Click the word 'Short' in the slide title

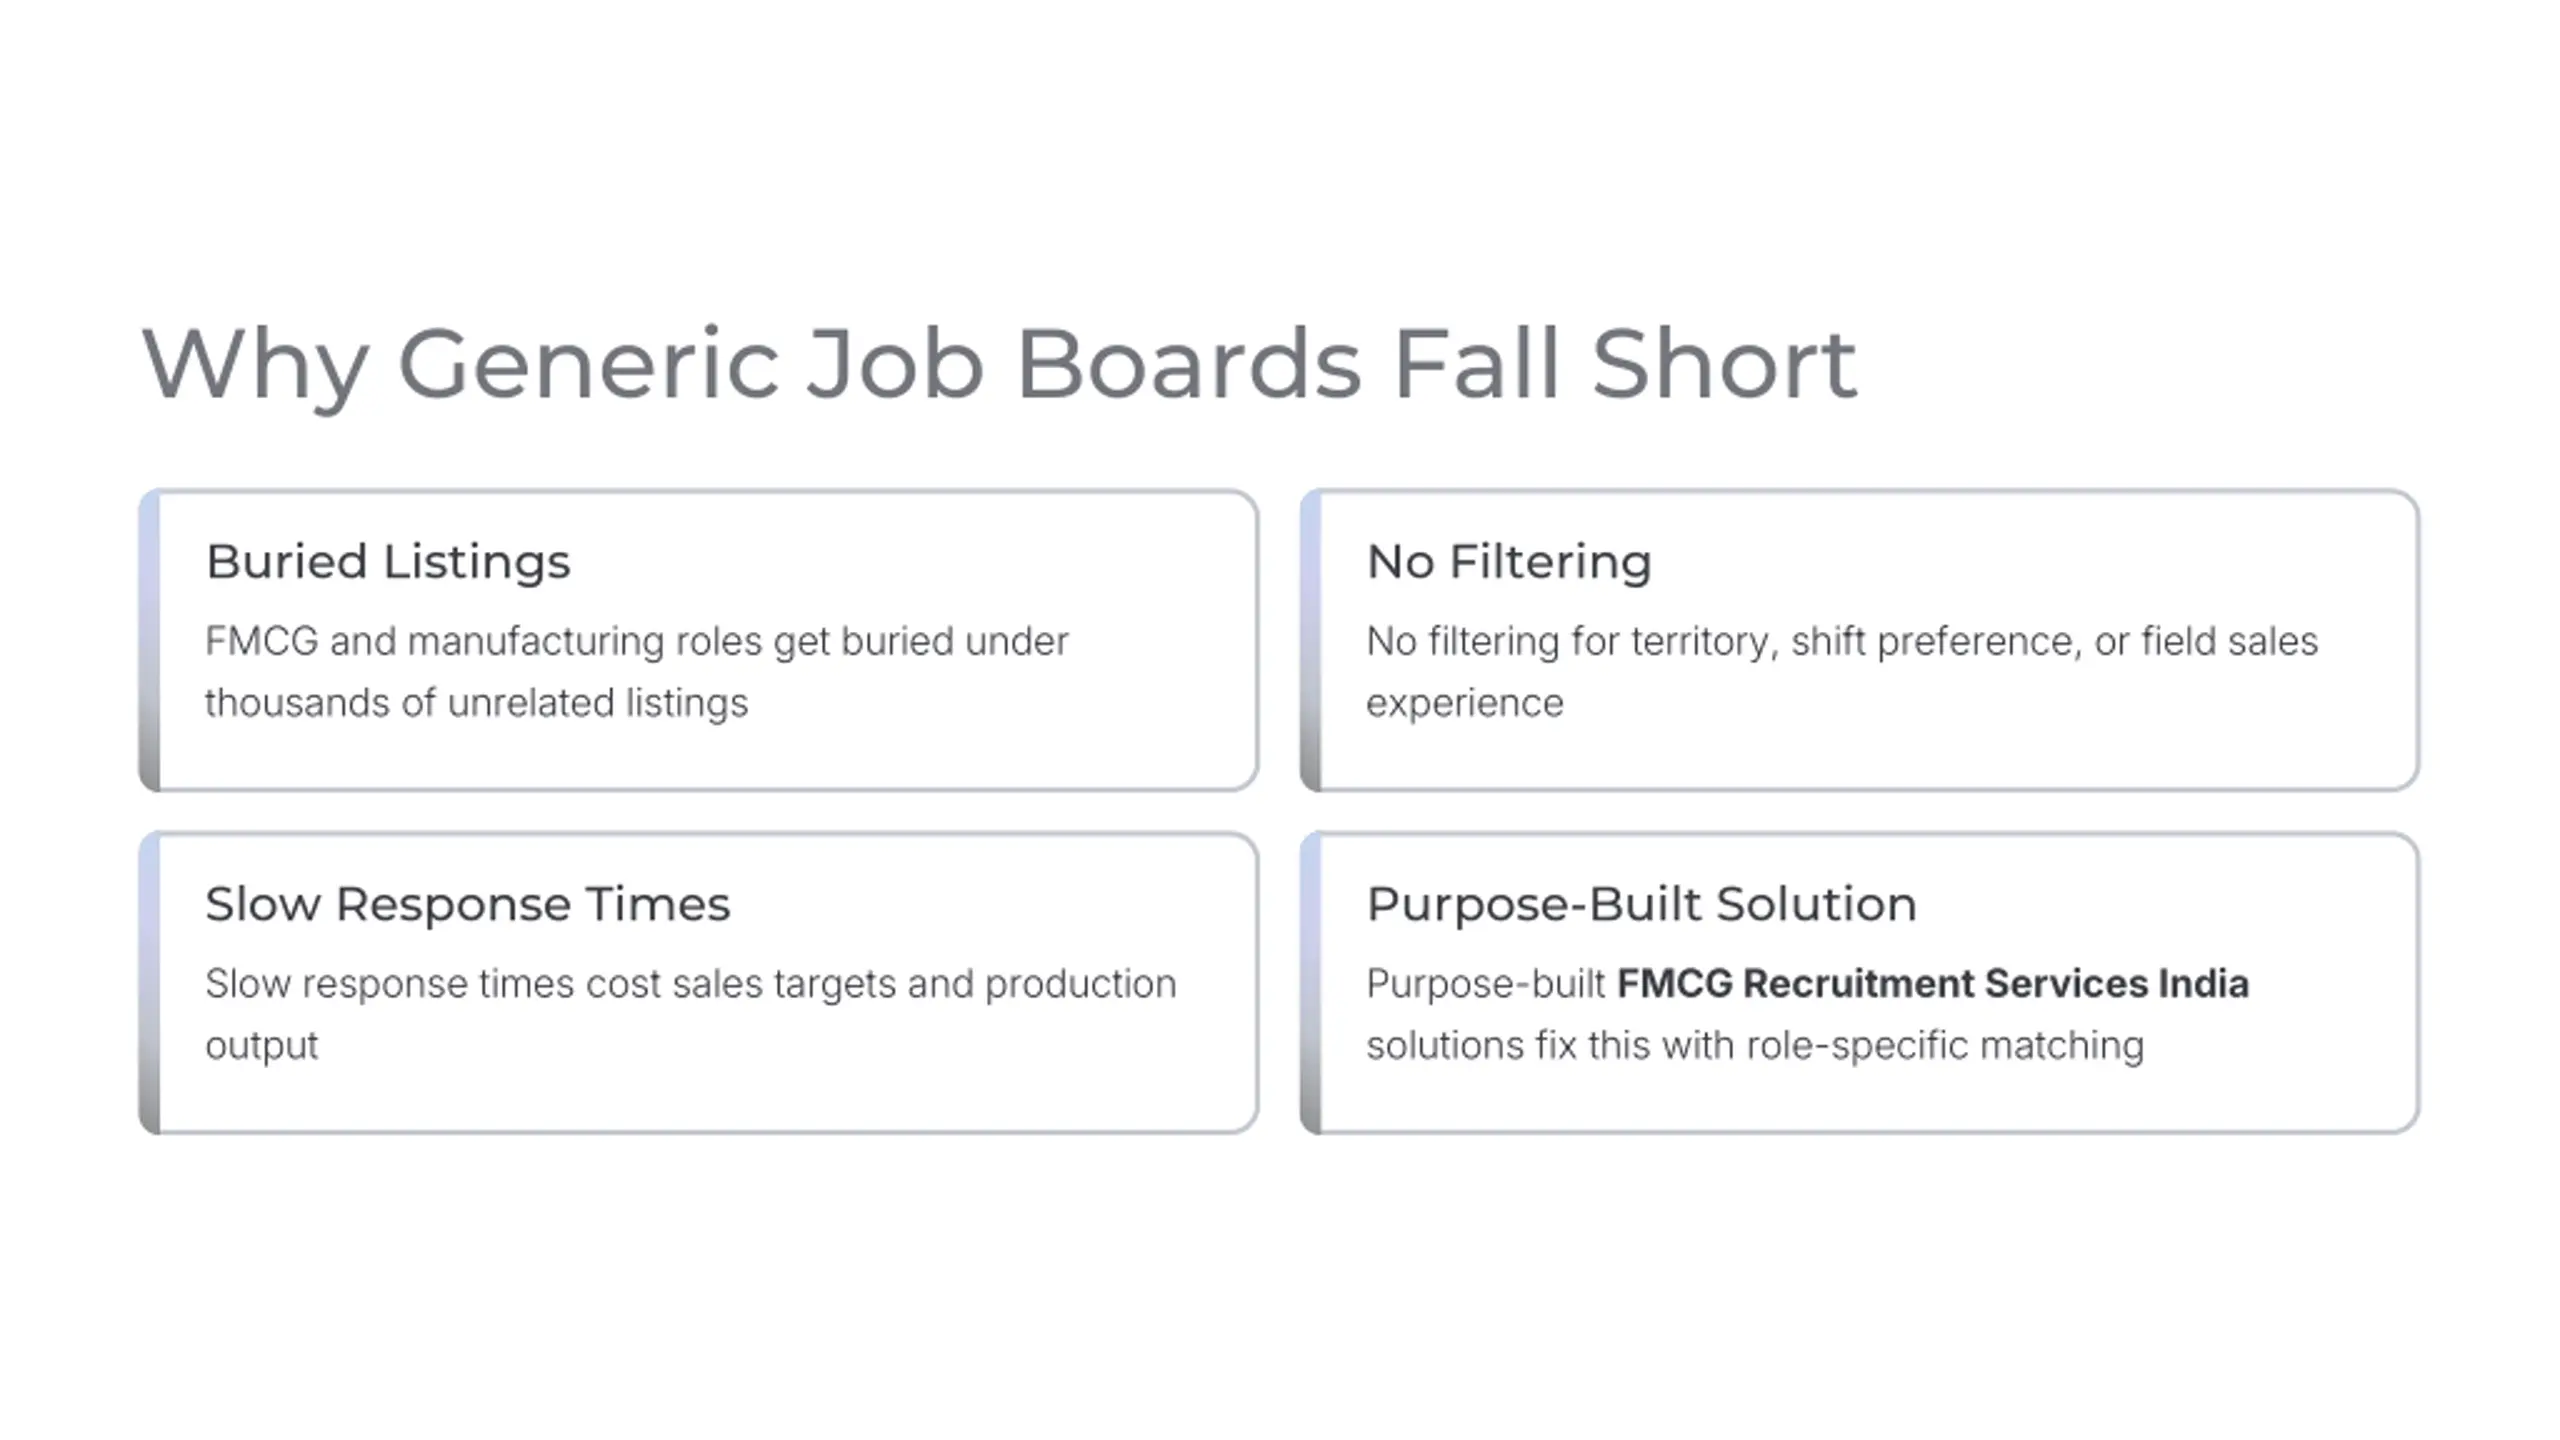point(1724,364)
